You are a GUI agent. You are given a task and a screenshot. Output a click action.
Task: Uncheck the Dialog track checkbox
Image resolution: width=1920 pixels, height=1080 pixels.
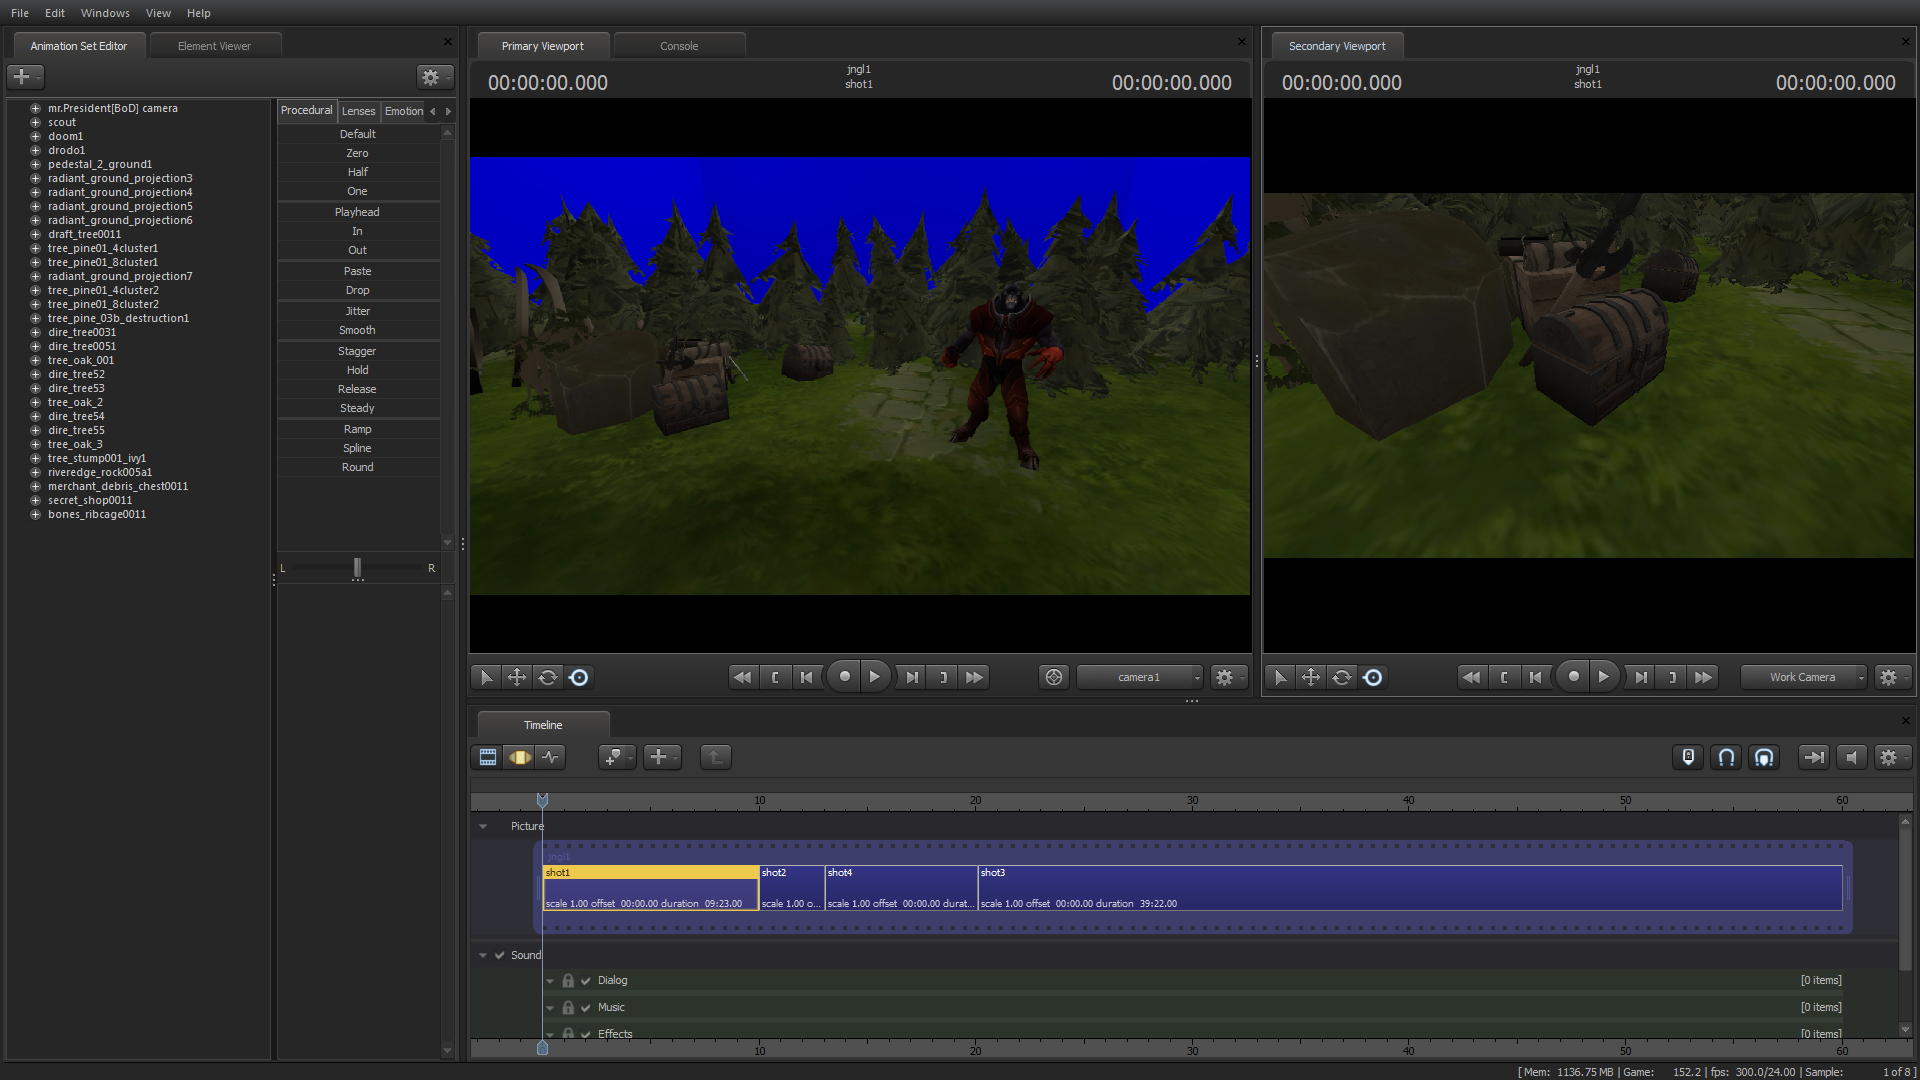586,981
